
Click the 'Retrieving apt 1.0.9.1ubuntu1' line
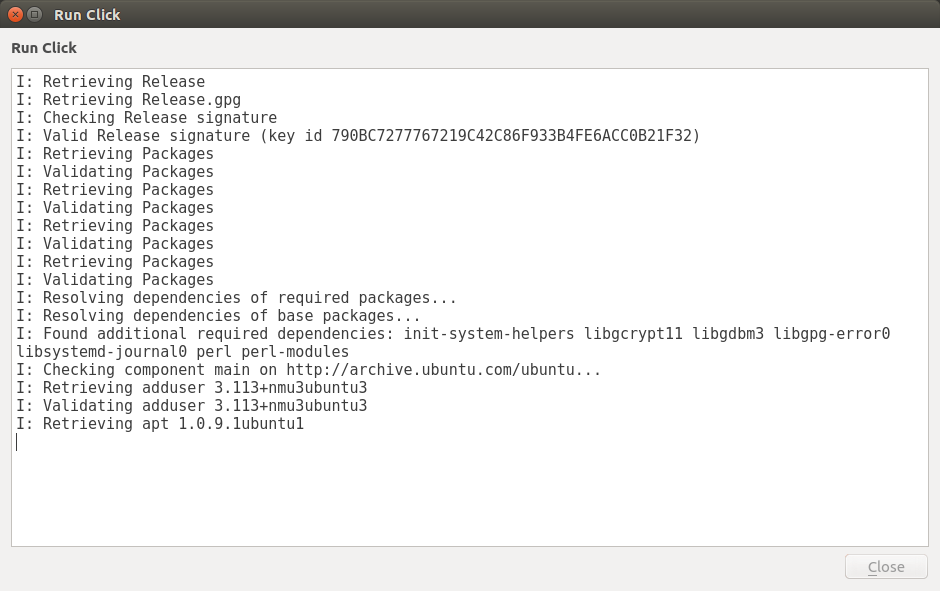coord(160,424)
